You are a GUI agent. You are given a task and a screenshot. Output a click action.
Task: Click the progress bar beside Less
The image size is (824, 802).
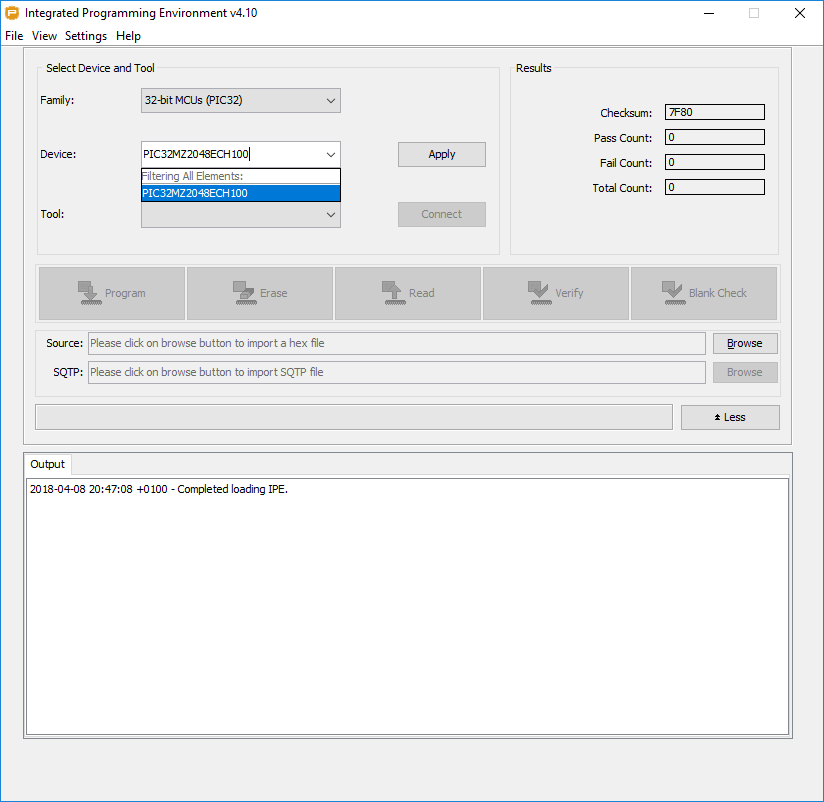click(353, 417)
